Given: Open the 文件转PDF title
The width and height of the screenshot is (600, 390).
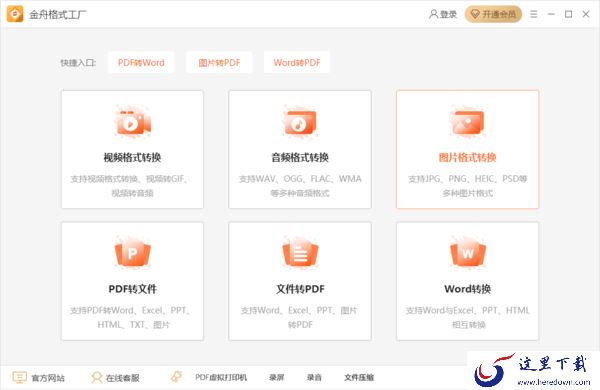Looking at the screenshot, I should [x=300, y=289].
